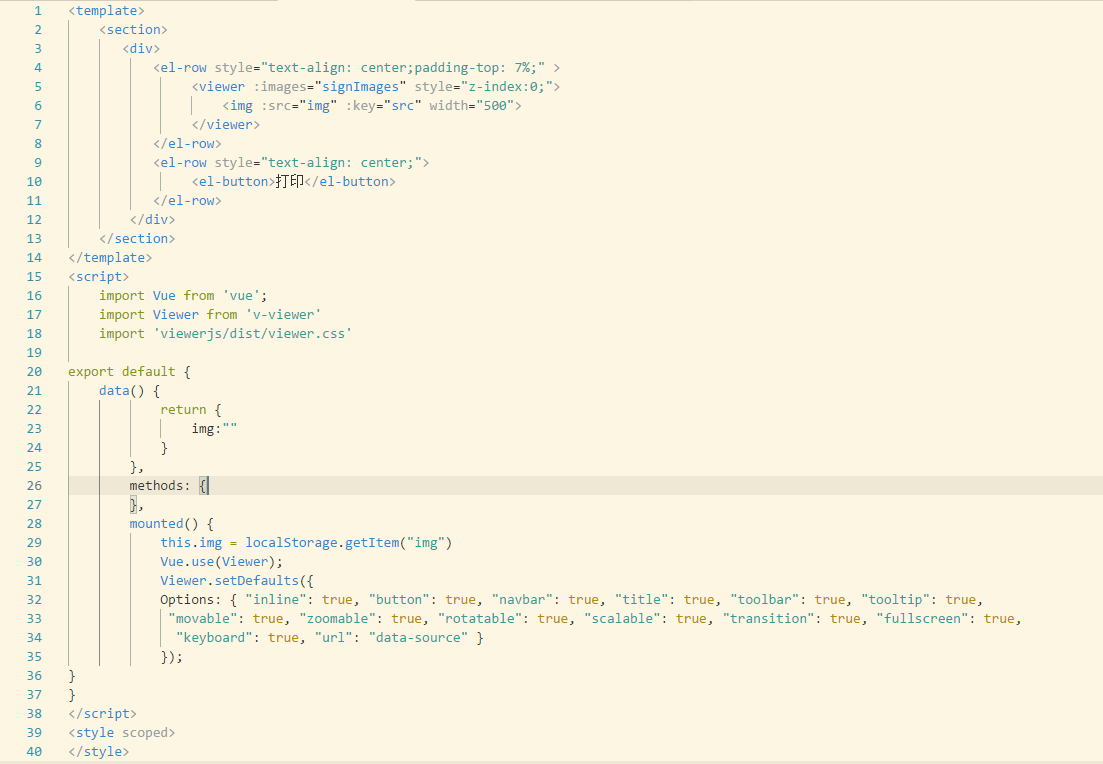
Task: Click the localStorage identifier
Action: click(x=291, y=542)
